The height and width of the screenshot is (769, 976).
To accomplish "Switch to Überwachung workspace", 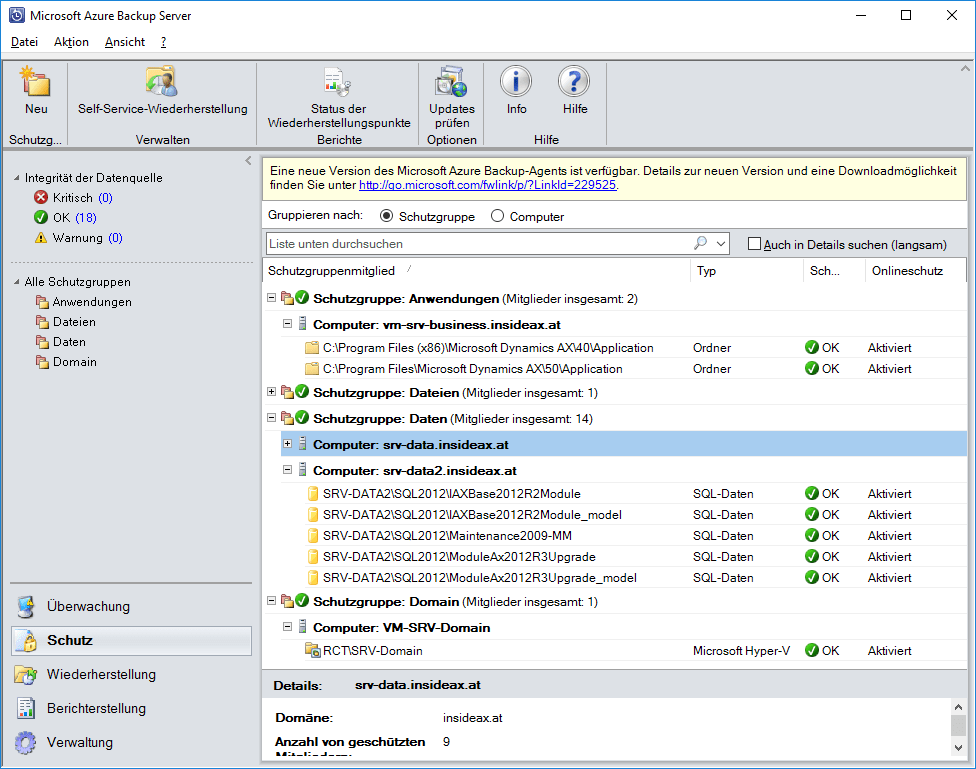I will point(88,607).
